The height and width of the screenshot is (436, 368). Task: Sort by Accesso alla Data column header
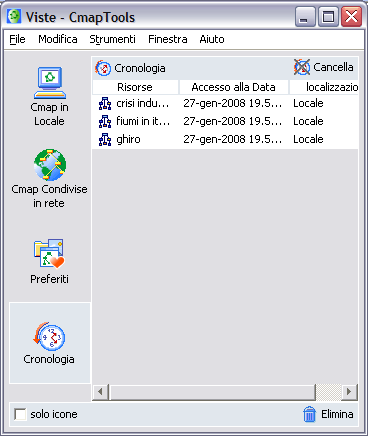(234, 87)
